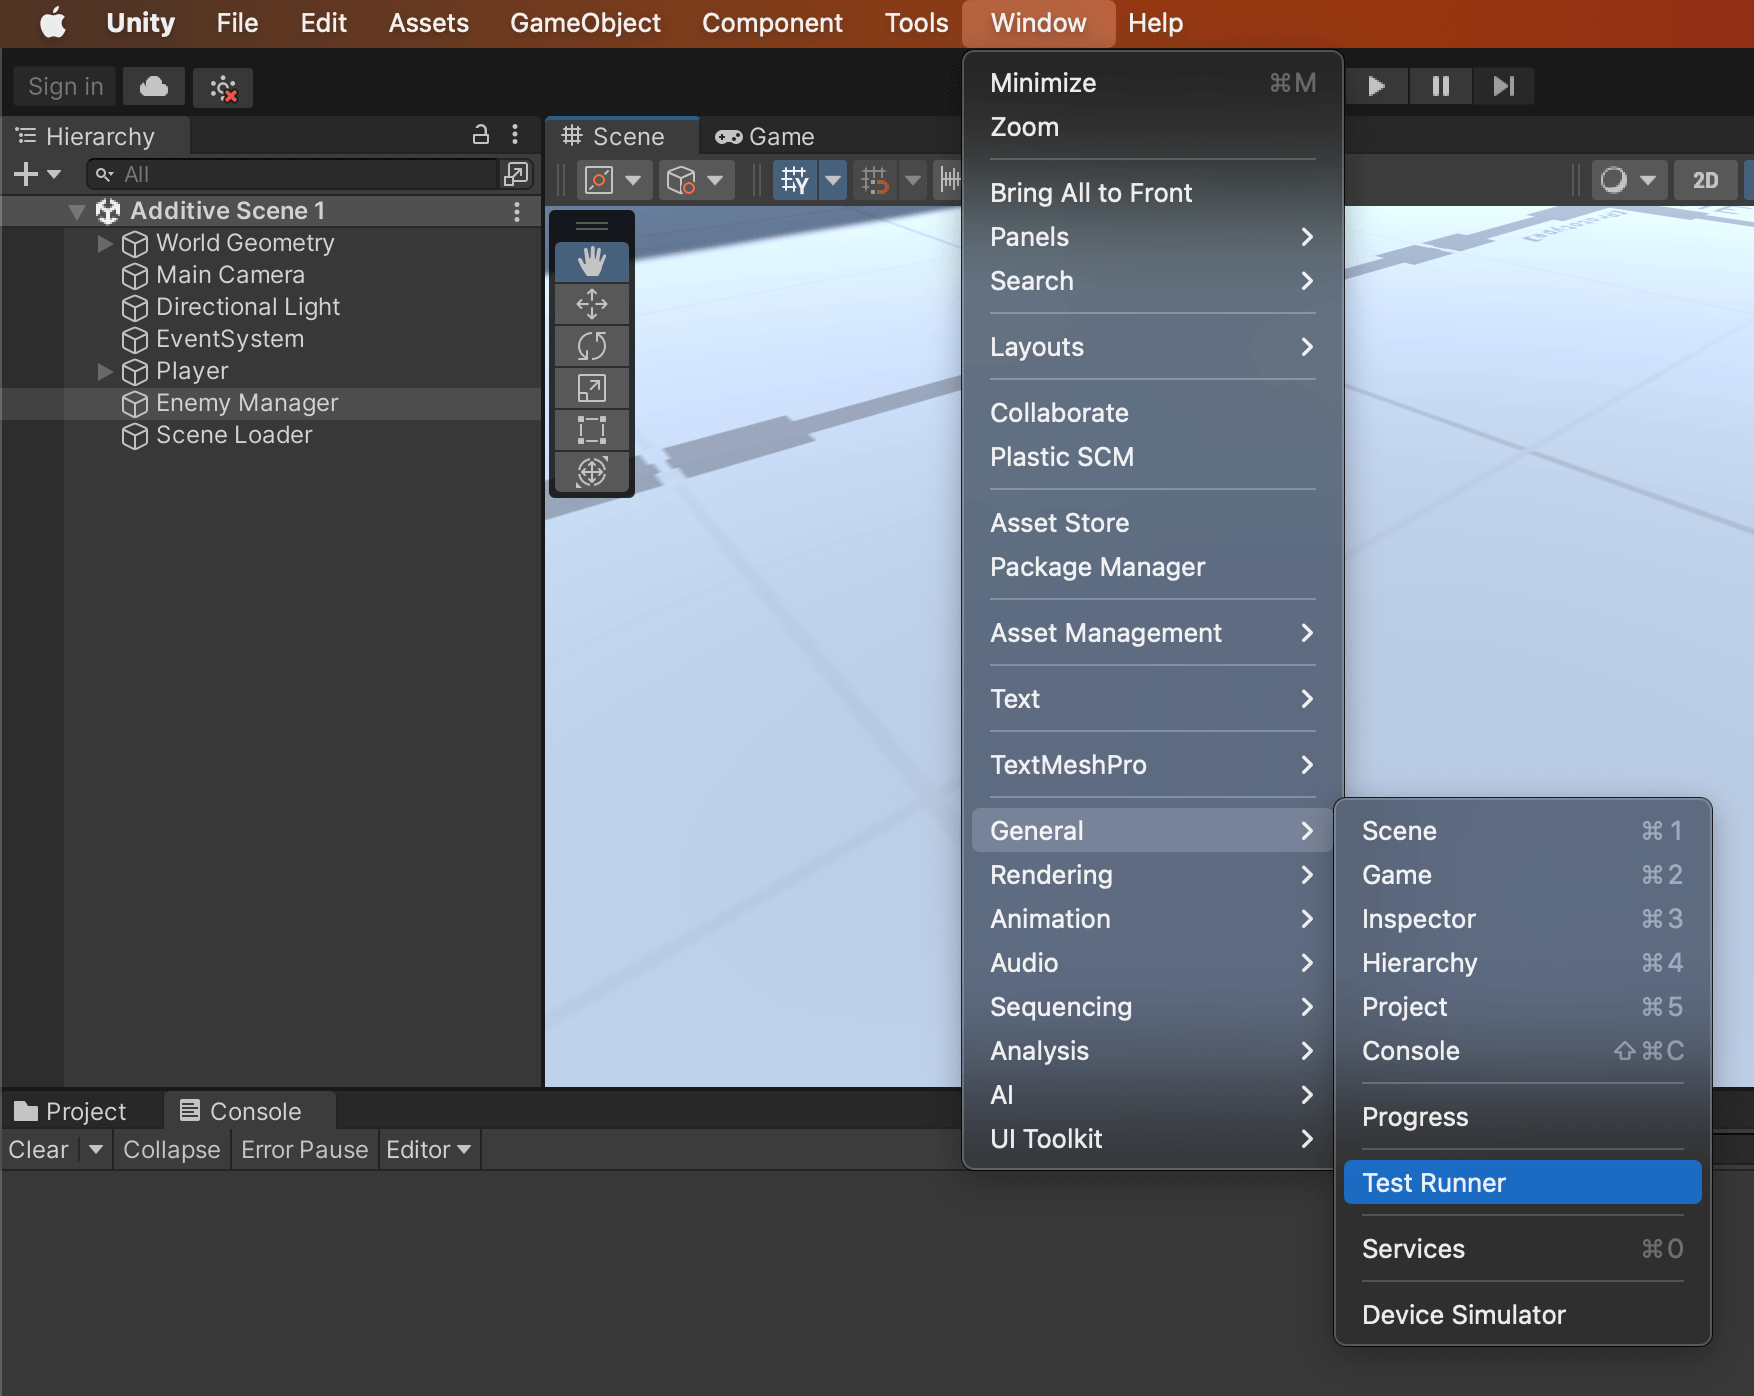Viewport: 1754px width, 1396px height.
Task: Select the Scale tool
Action: click(x=591, y=388)
